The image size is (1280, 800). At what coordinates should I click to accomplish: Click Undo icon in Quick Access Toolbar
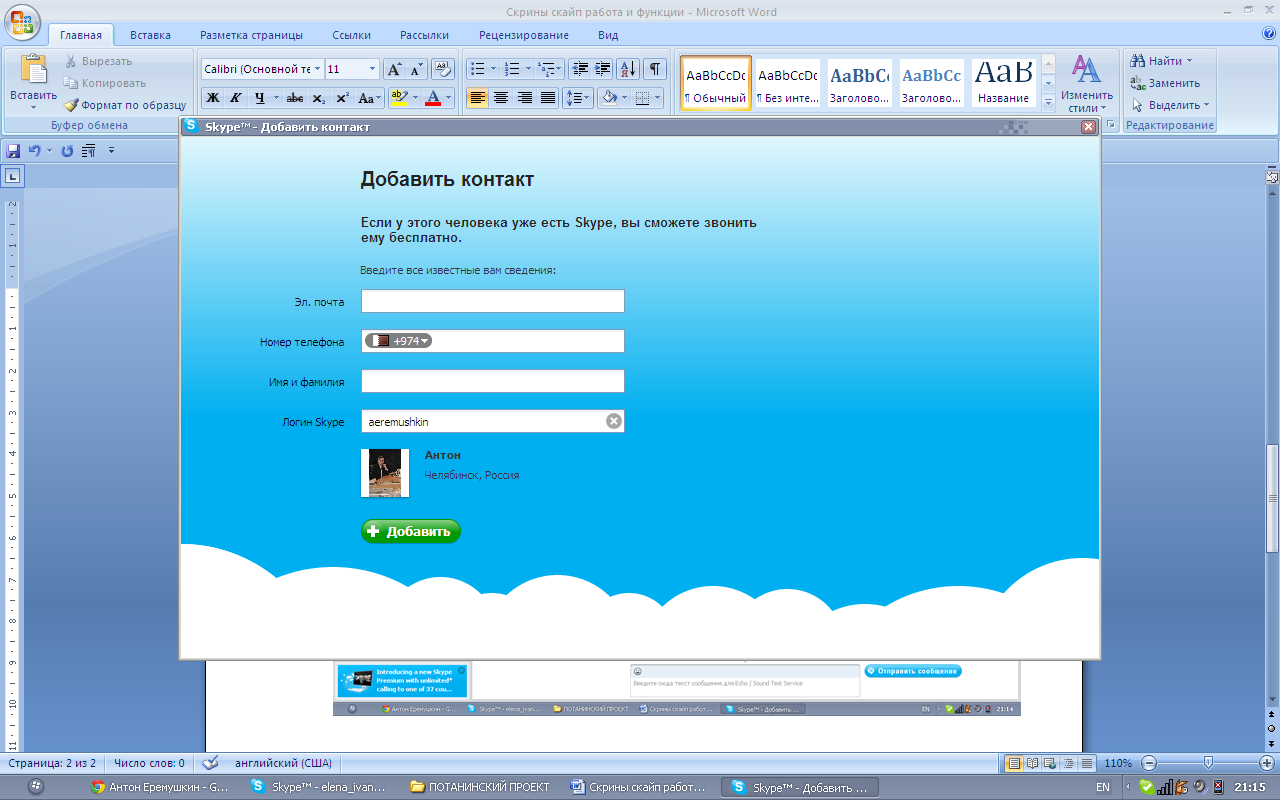coord(35,151)
